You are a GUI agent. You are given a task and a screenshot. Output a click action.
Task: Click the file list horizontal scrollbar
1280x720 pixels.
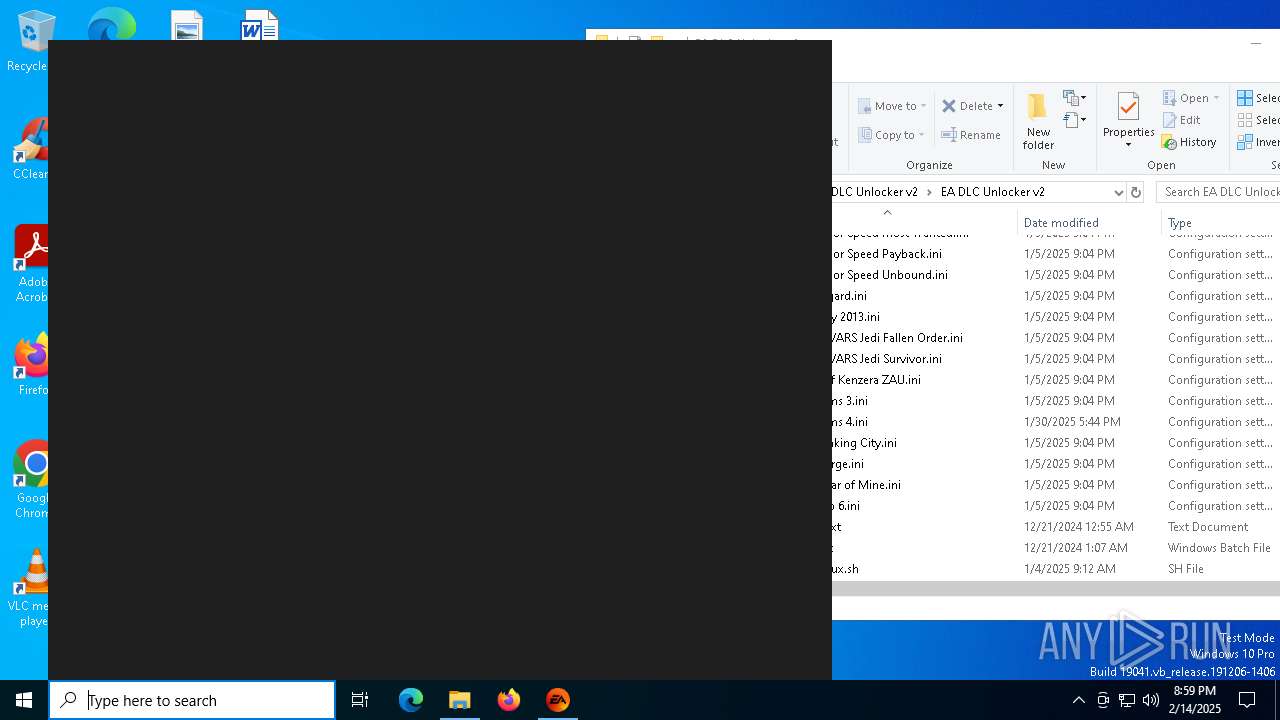[1056, 589]
